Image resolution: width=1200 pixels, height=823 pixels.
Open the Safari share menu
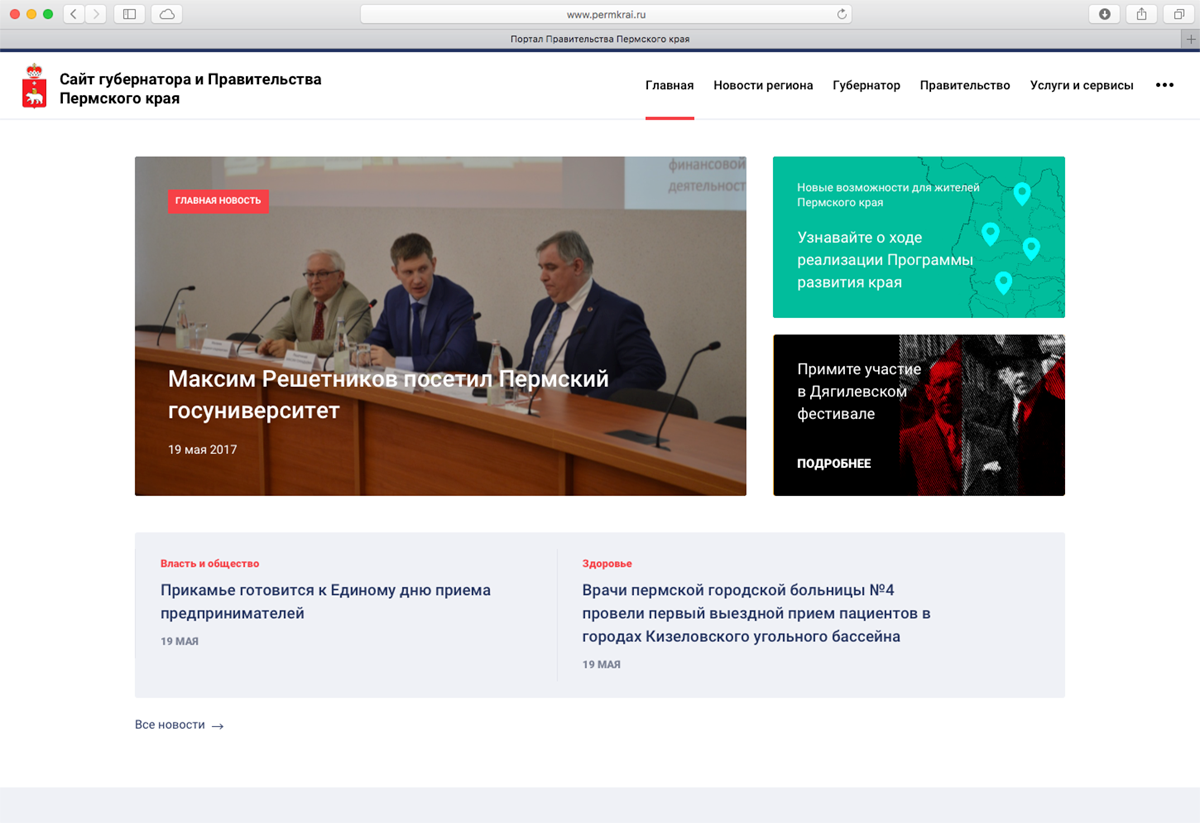point(1142,14)
